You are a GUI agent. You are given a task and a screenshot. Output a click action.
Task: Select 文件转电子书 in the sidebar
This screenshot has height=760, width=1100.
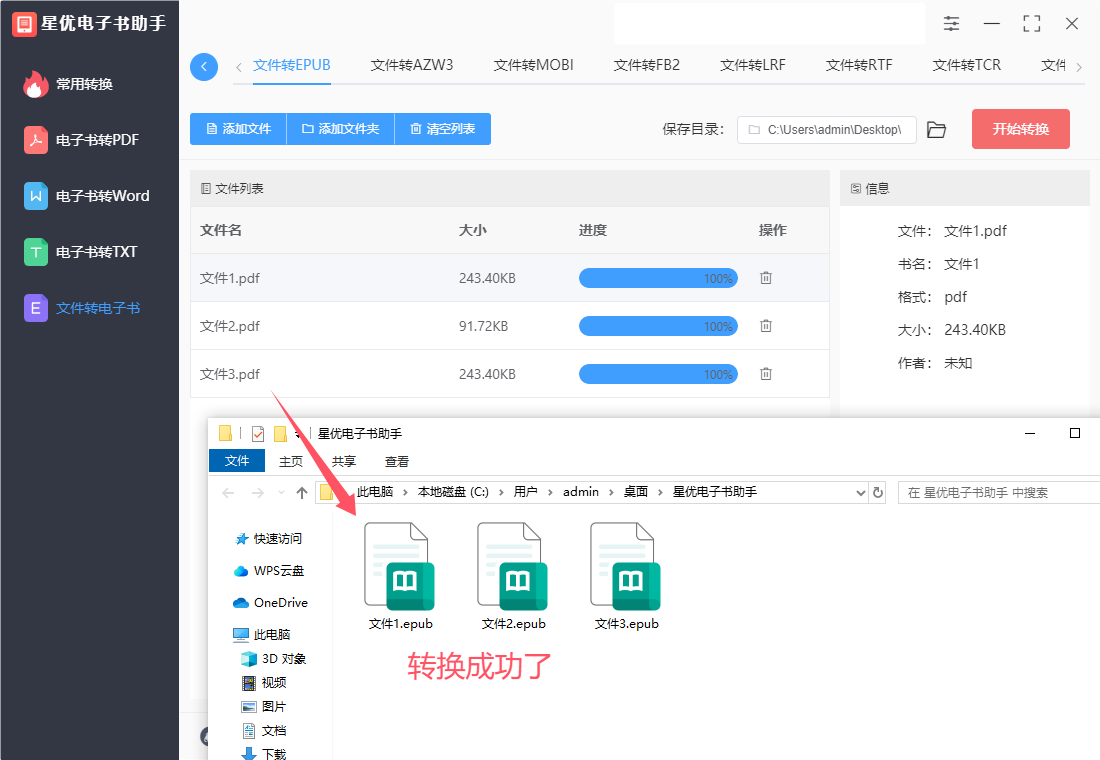pos(82,308)
